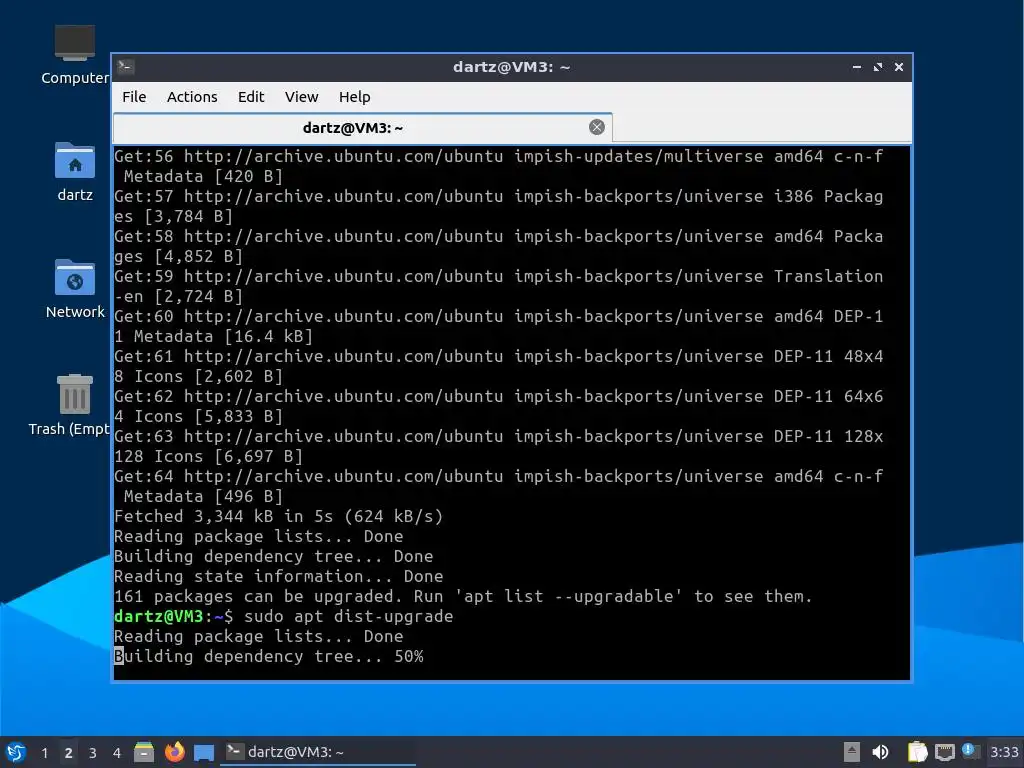Open the clipboard manager tray icon

tap(917, 752)
